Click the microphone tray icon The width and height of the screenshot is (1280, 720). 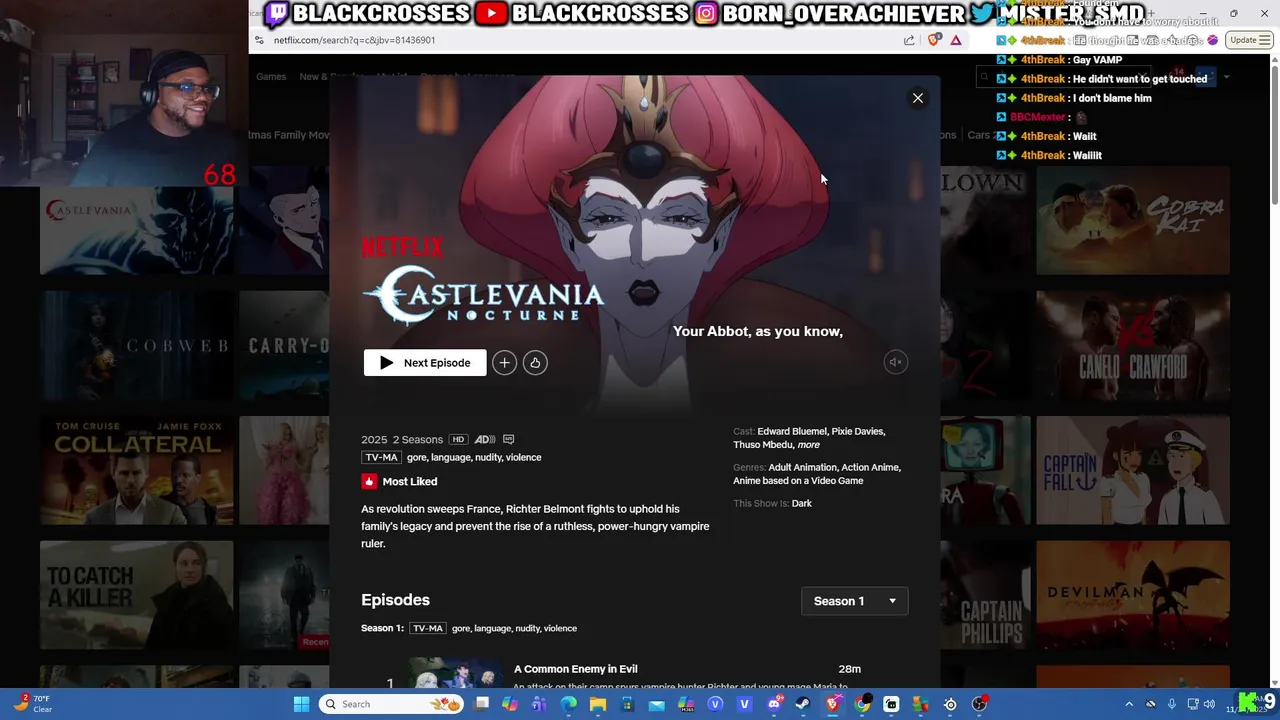(x=1171, y=704)
